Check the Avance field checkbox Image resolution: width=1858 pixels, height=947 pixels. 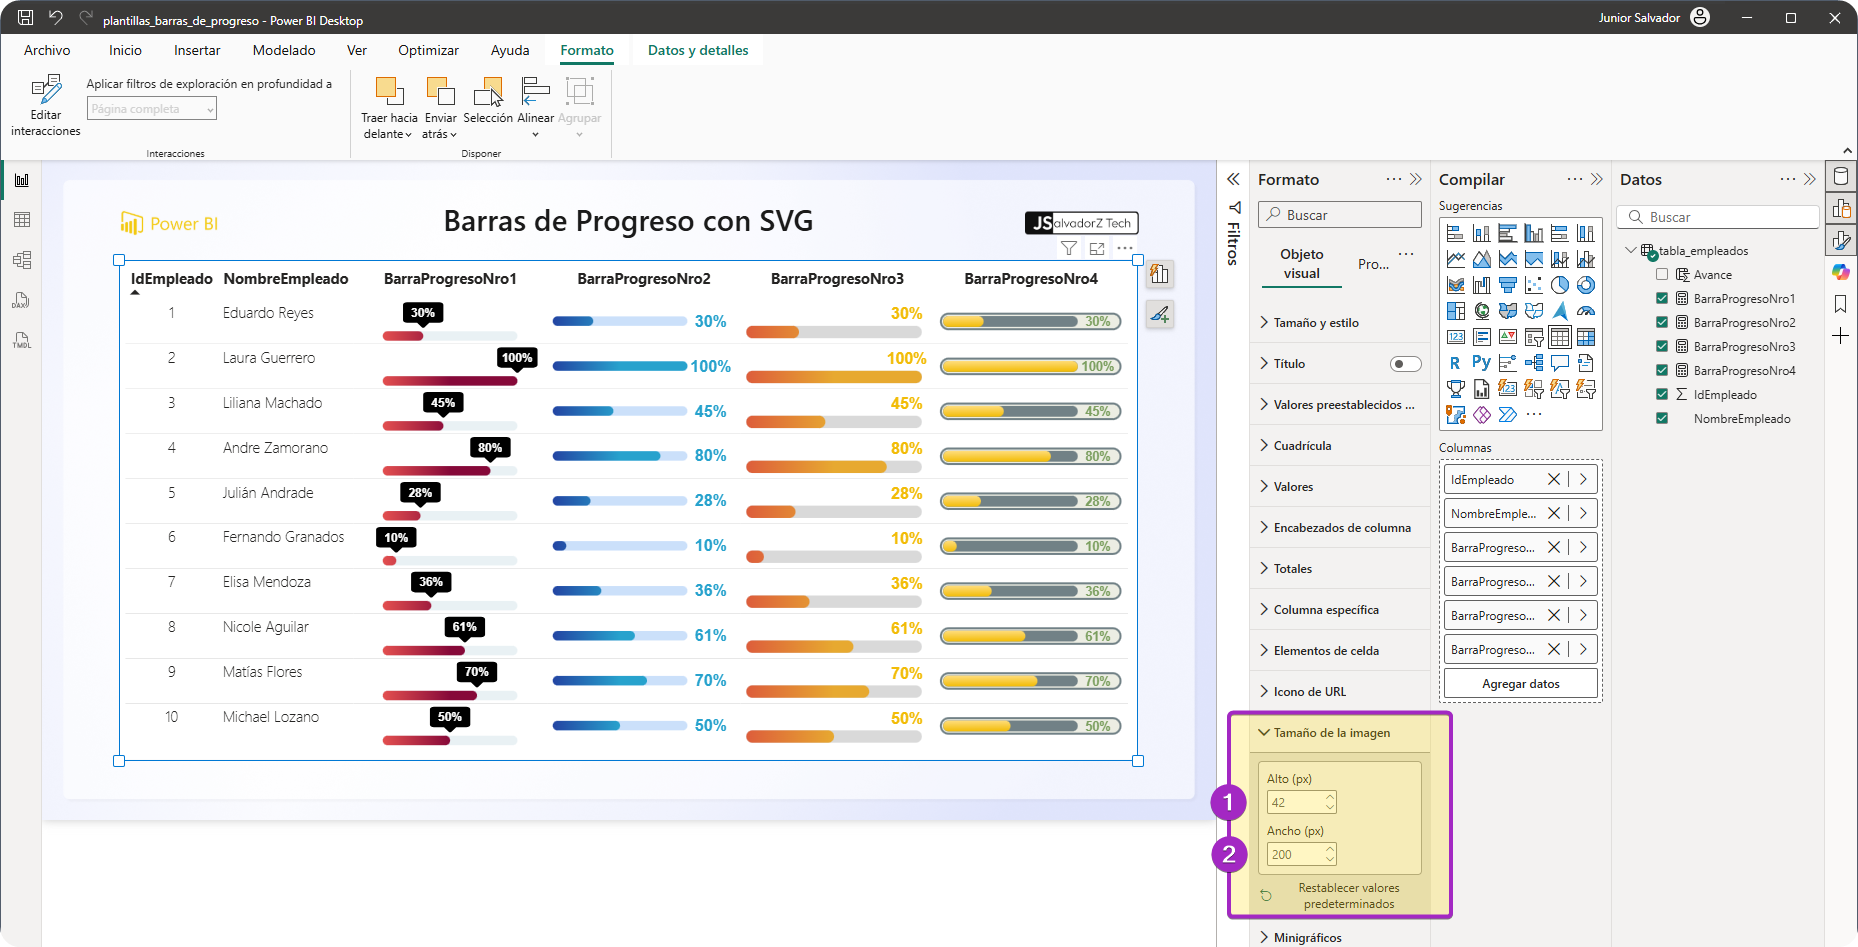point(1662,275)
